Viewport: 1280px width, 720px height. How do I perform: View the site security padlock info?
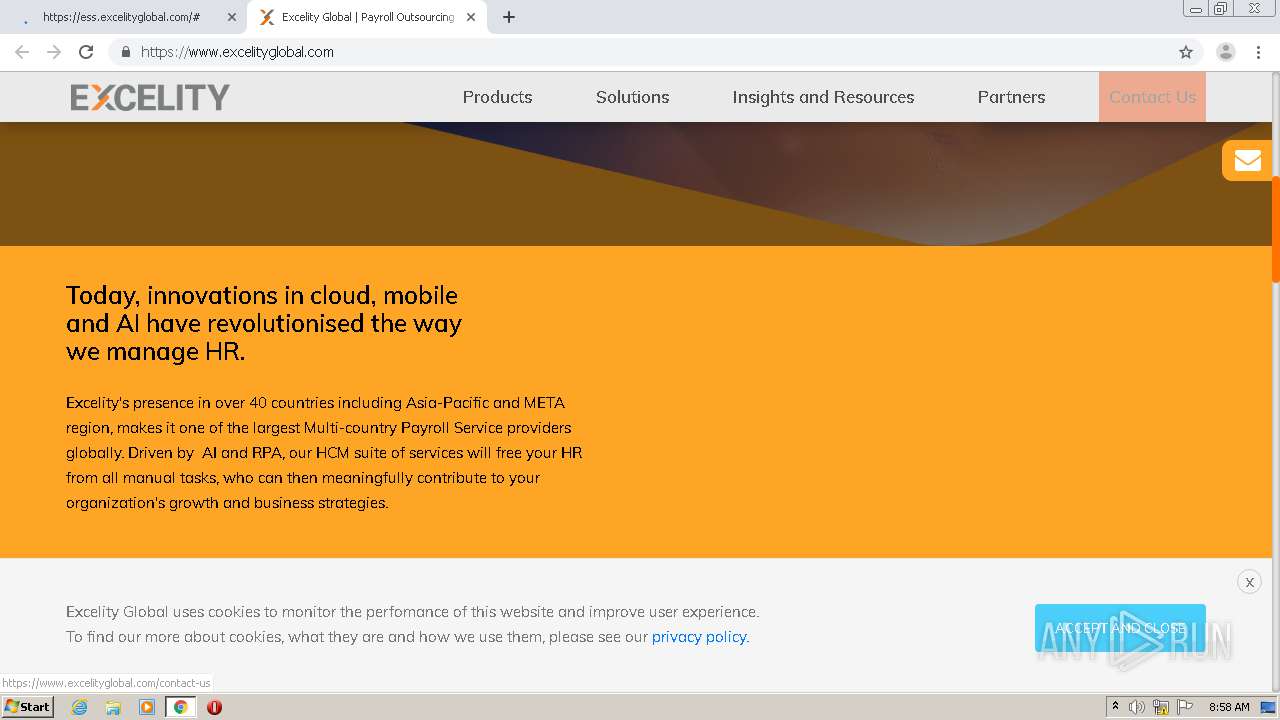(x=125, y=52)
